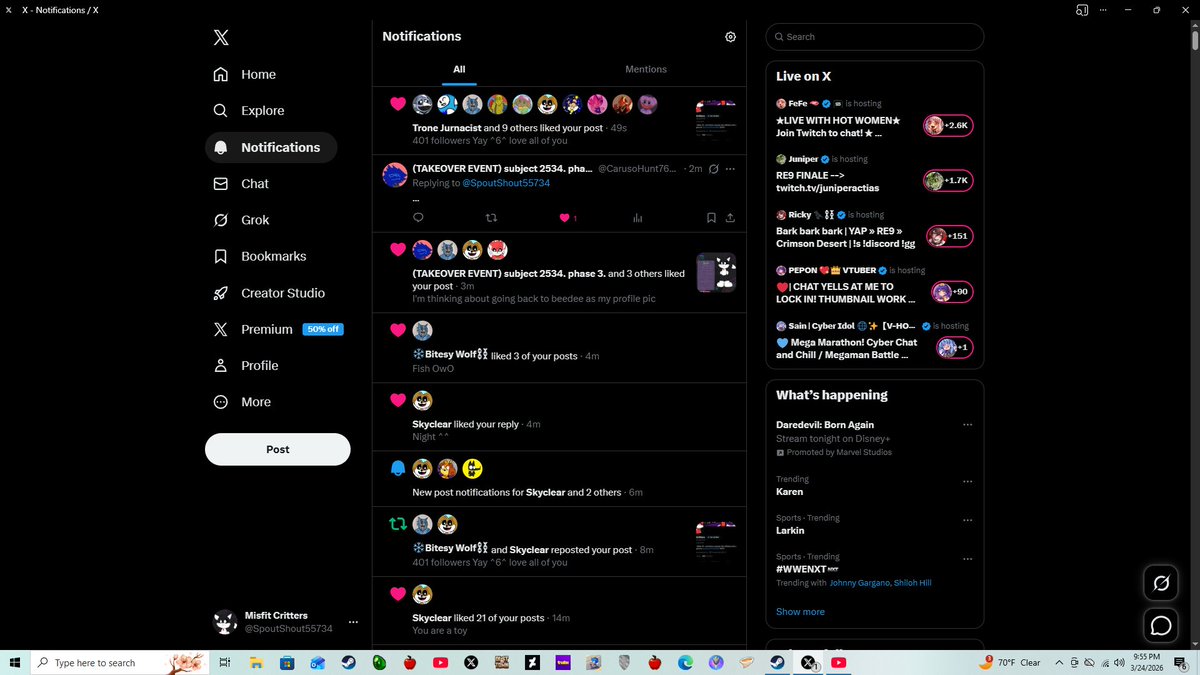Viewport: 1200px width, 675px height.
Task: Open the Home page
Action: pyautogui.click(x=245, y=74)
